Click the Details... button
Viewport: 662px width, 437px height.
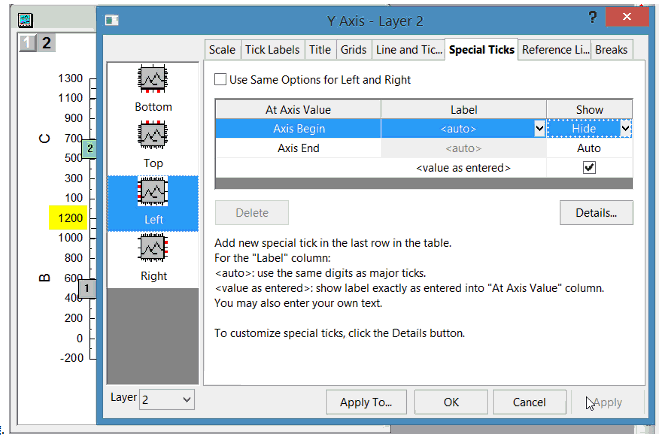(x=596, y=212)
